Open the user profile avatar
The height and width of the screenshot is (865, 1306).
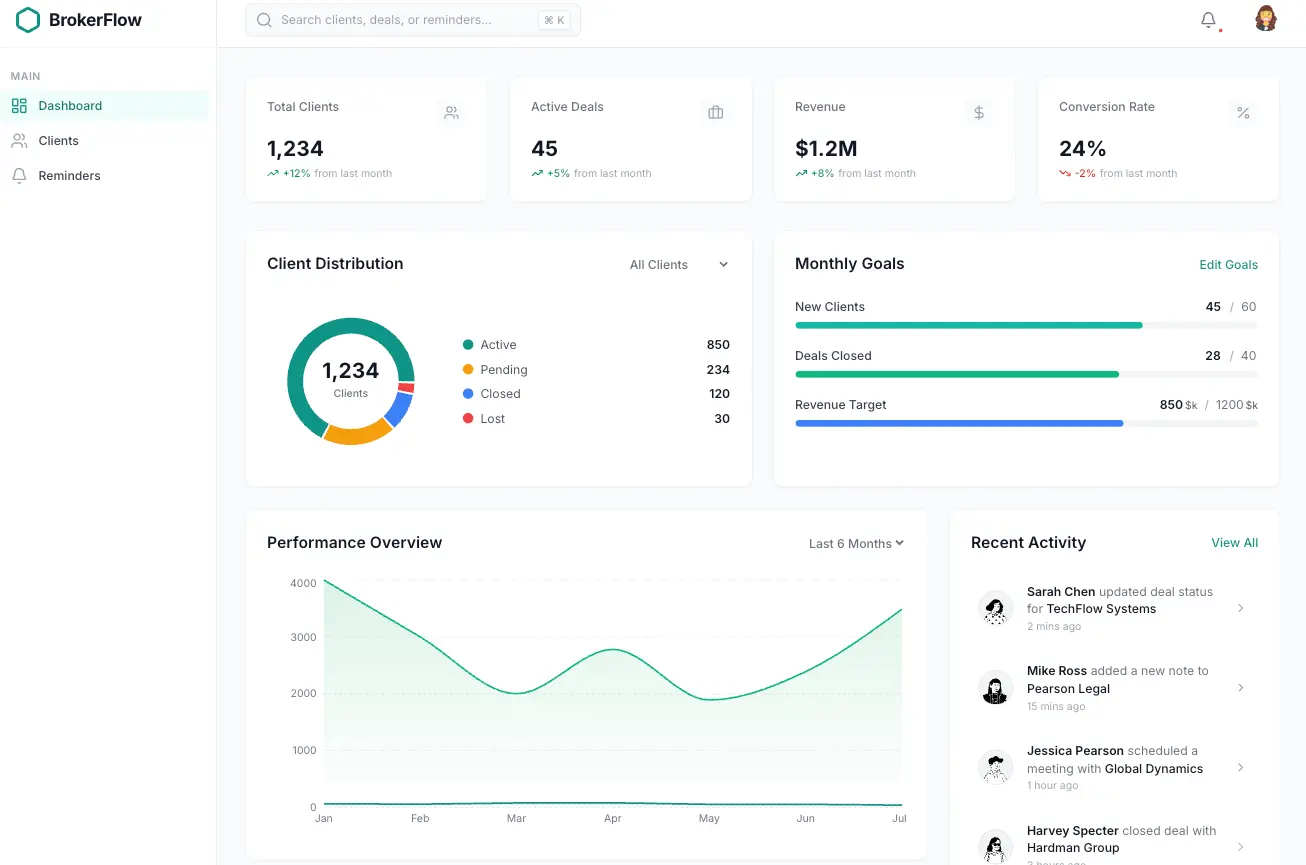point(1265,19)
